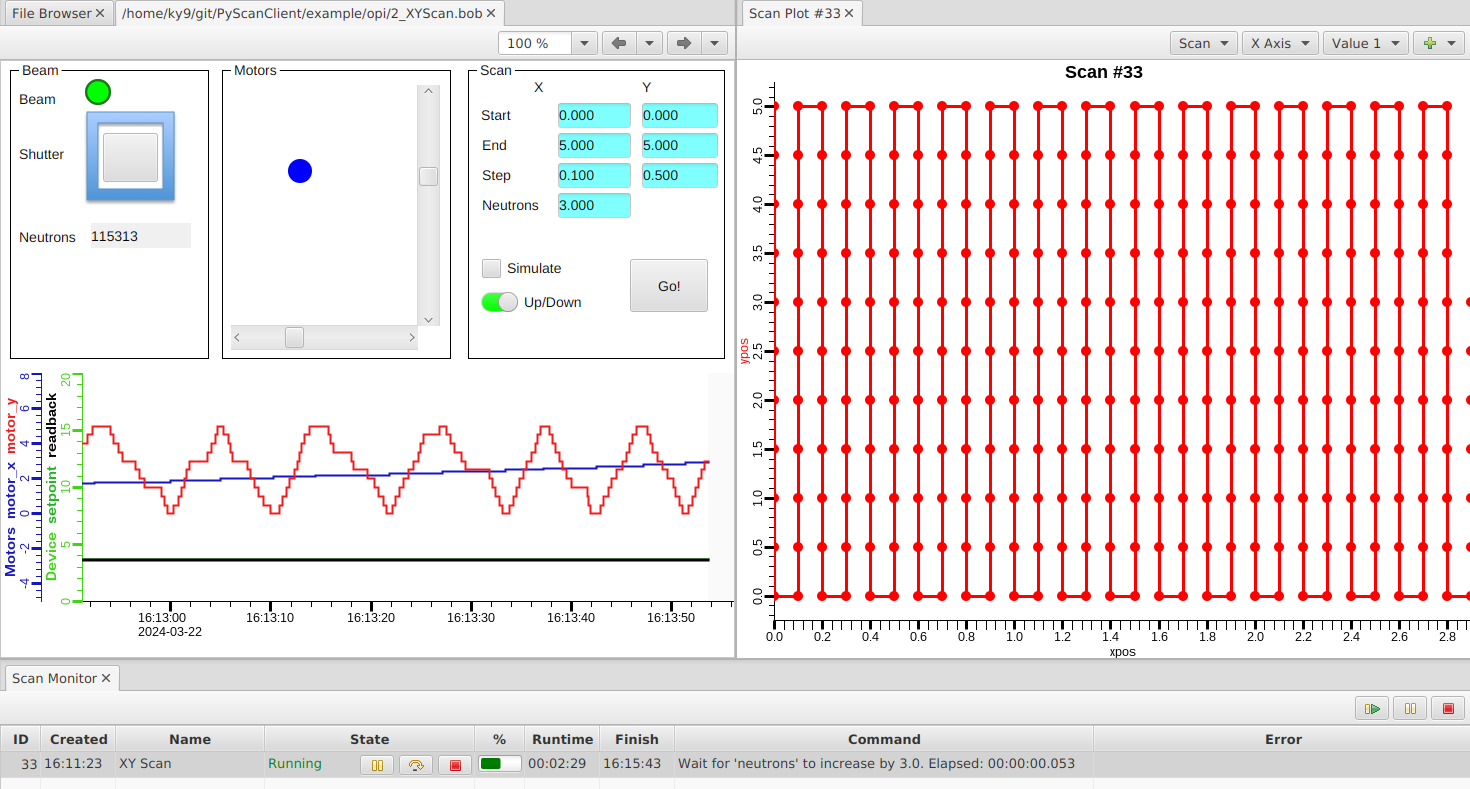Abort the XY Scan using its red stop icon

click(455, 764)
